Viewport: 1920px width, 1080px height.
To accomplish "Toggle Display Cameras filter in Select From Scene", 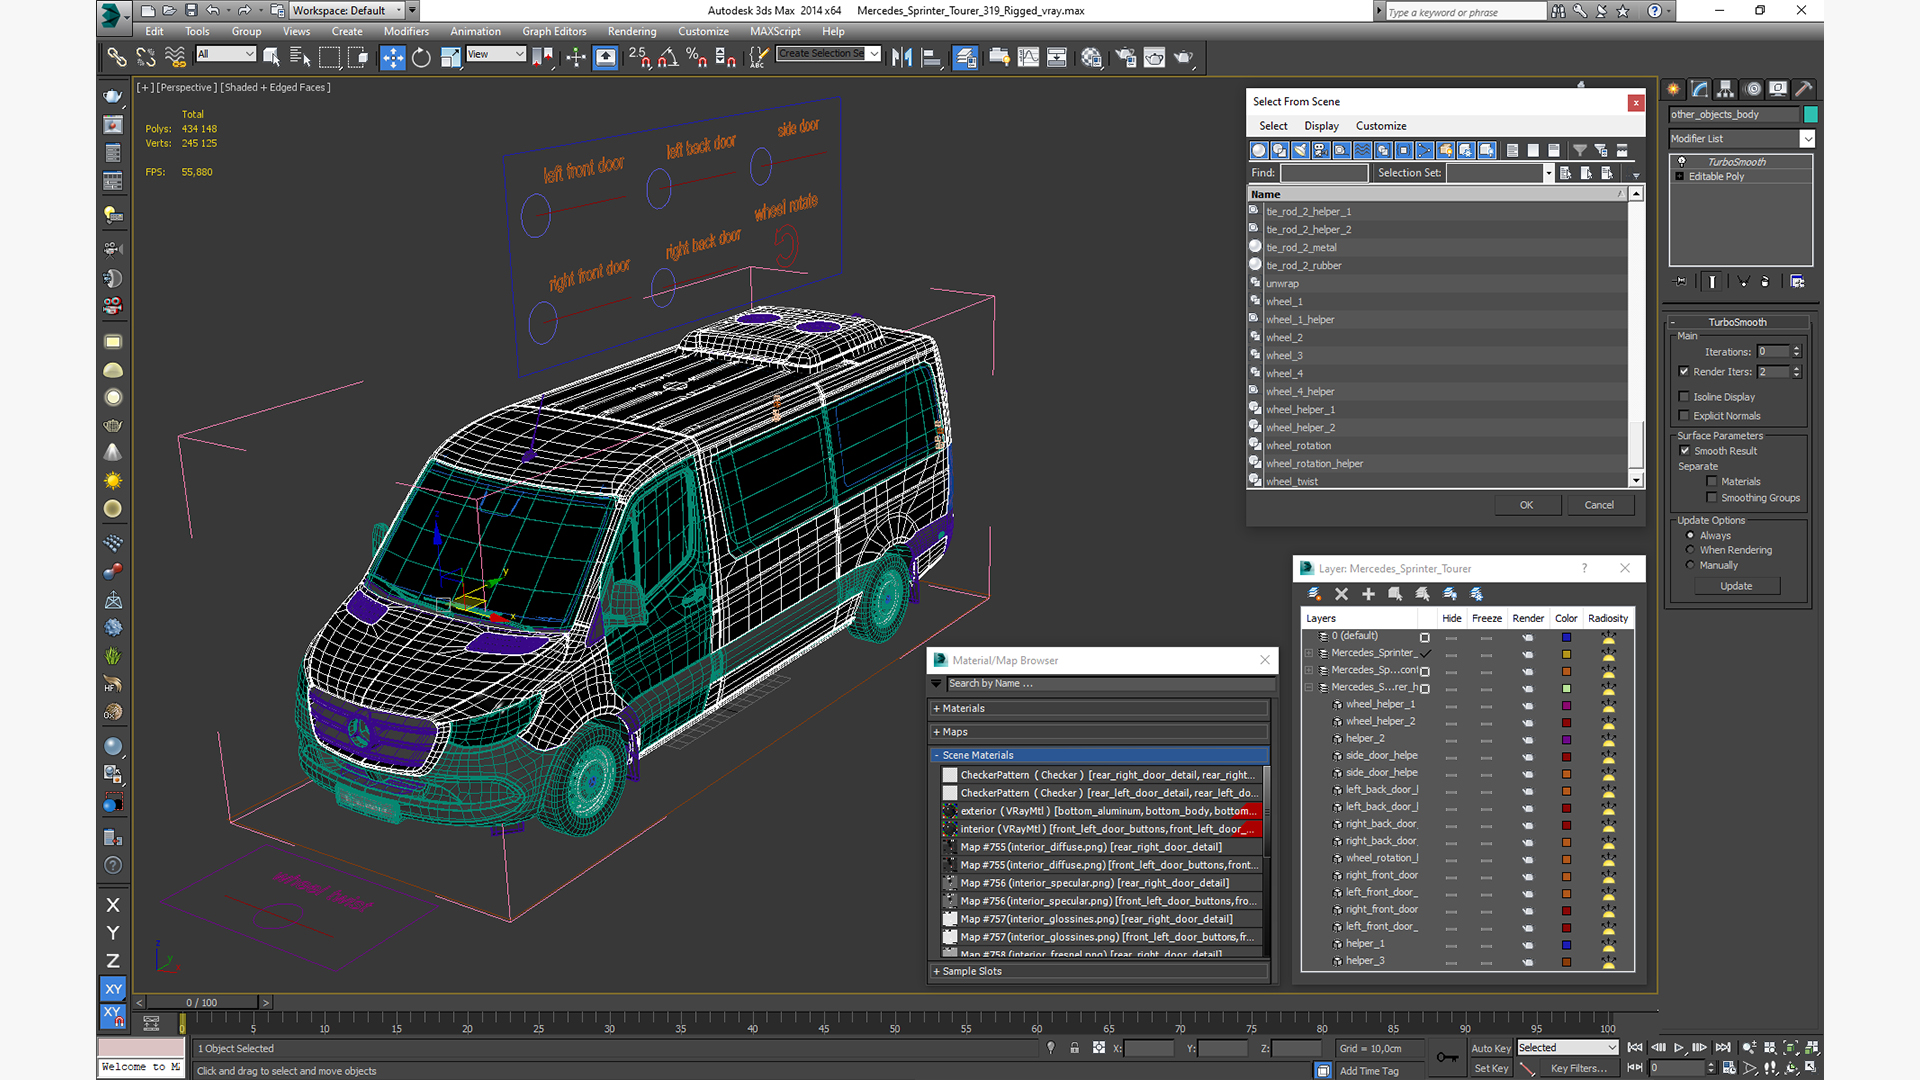I will (1321, 150).
